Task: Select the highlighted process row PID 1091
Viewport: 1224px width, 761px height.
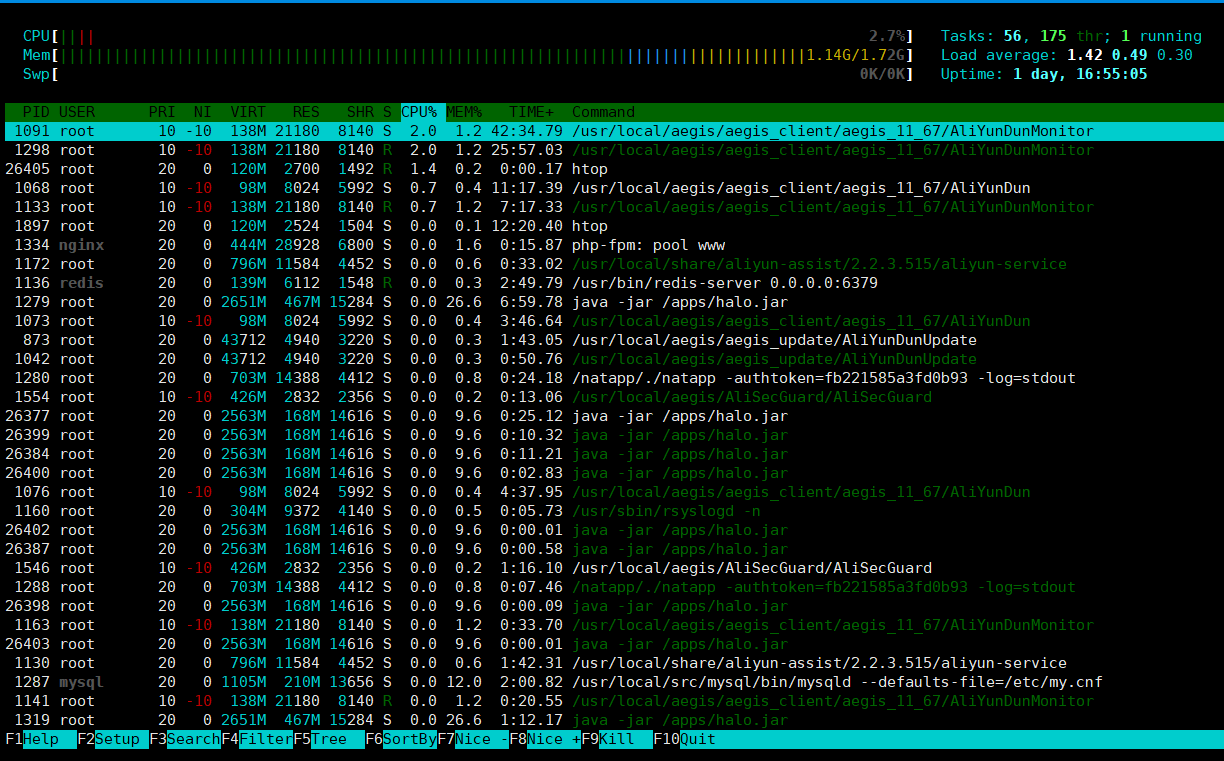Action: click(x=612, y=131)
